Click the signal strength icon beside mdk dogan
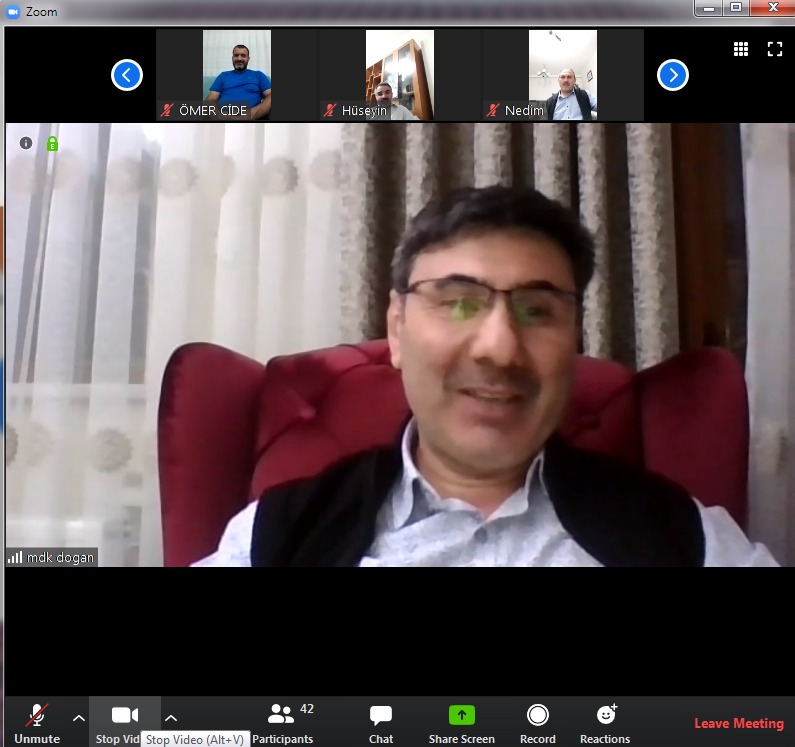 point(15,558)
